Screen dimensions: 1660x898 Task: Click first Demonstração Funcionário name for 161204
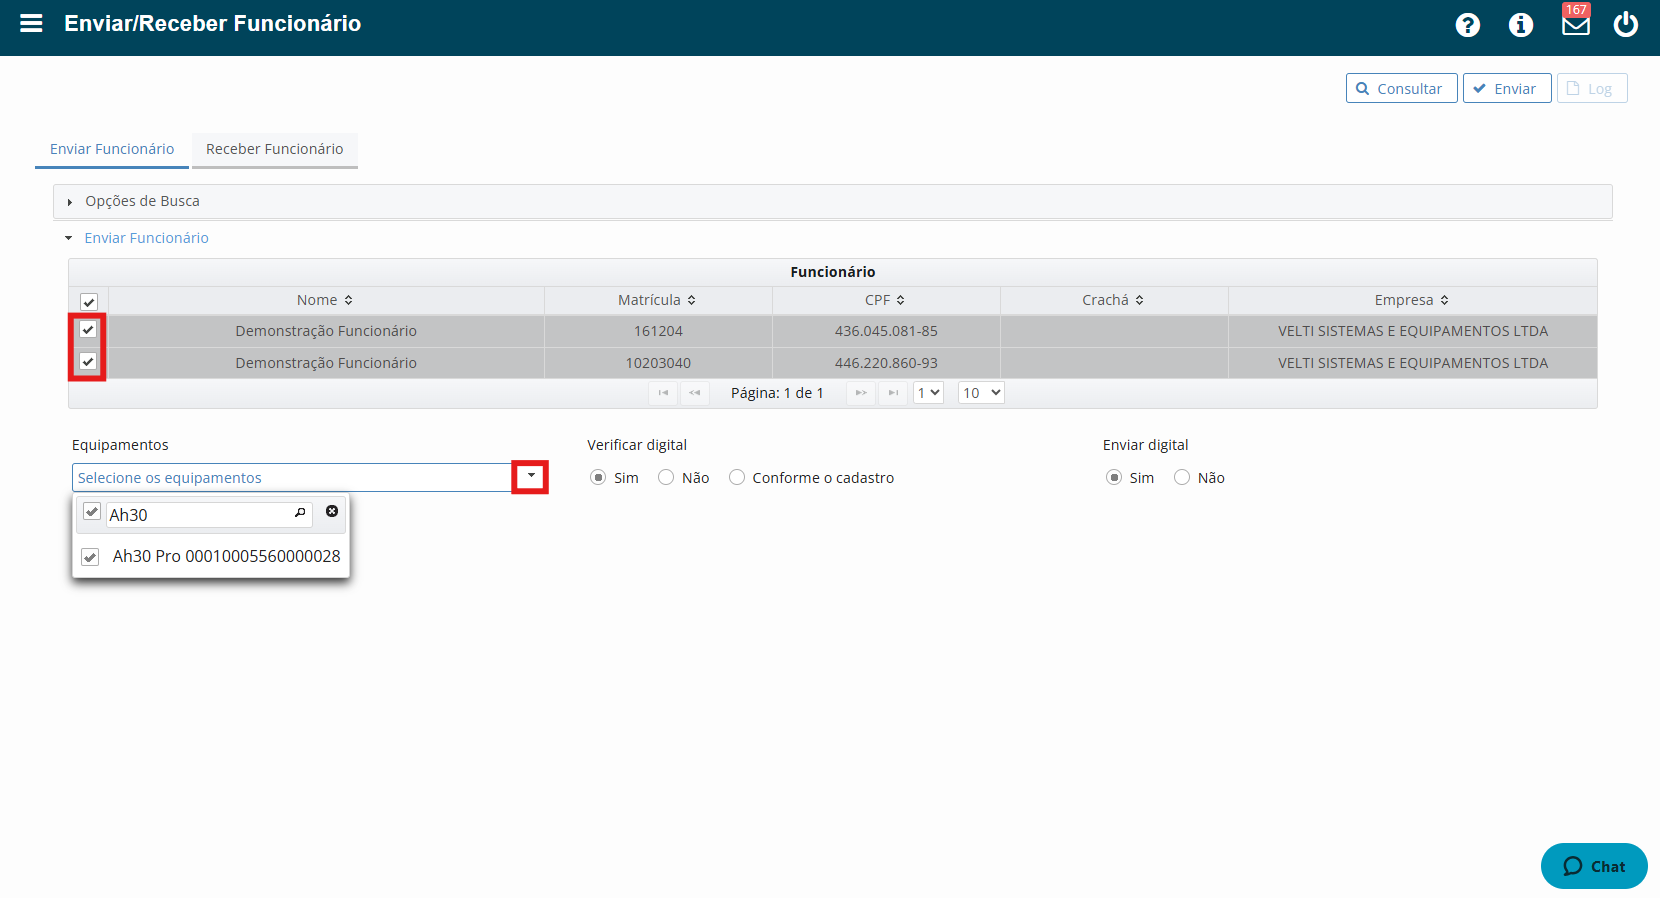tap(326, 331)
